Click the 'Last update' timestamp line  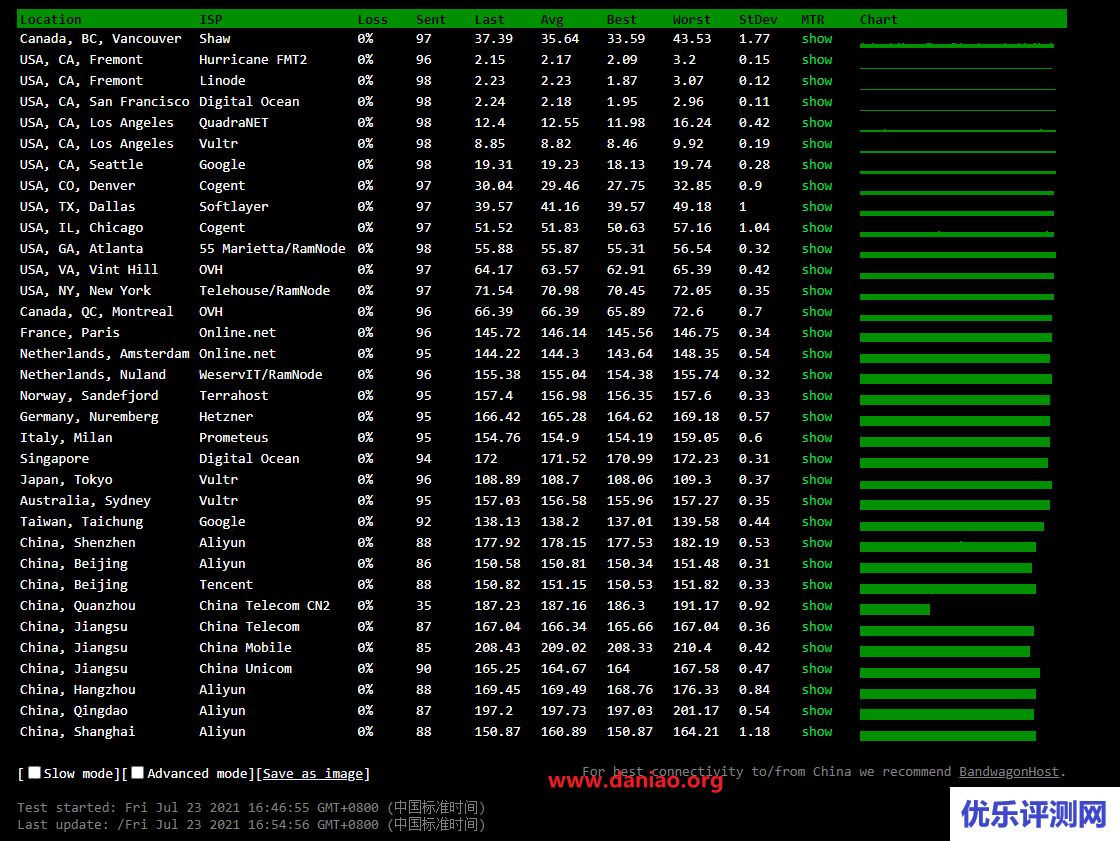[251, 825]
